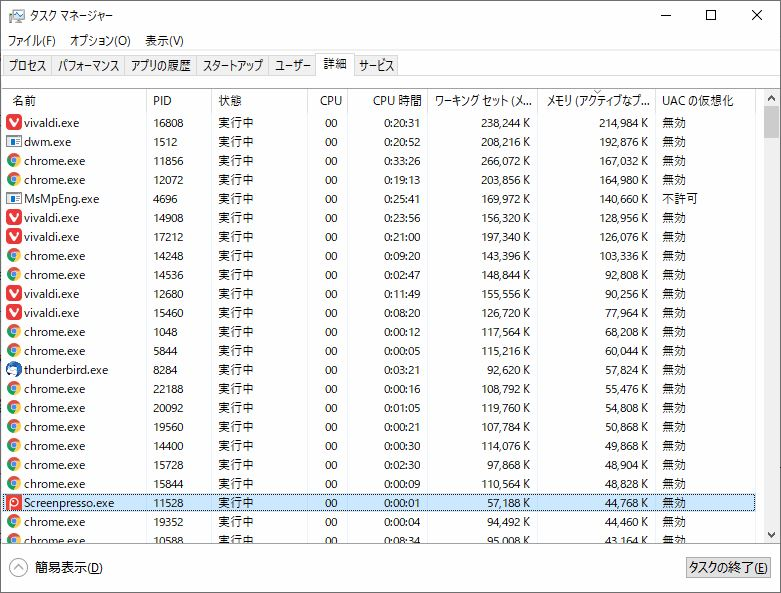Click the 簡易表示(D) text label
This screenshot has width=781, height=593.
(68, 568)
